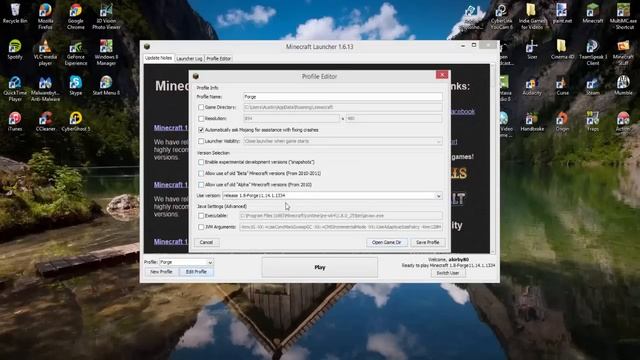Select the Steam desktop shortcut
Viewport: 640px width, 360px height.
point(592,85)
